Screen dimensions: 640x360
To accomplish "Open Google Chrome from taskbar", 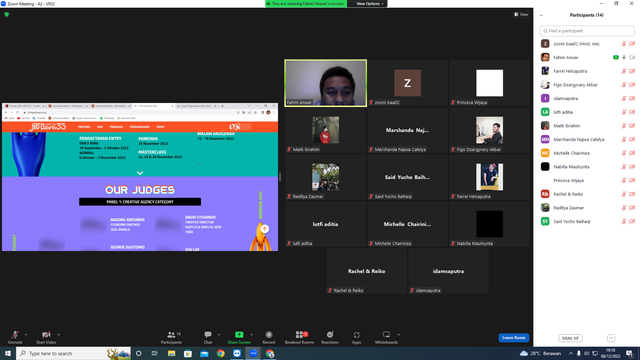I will 220,353.
